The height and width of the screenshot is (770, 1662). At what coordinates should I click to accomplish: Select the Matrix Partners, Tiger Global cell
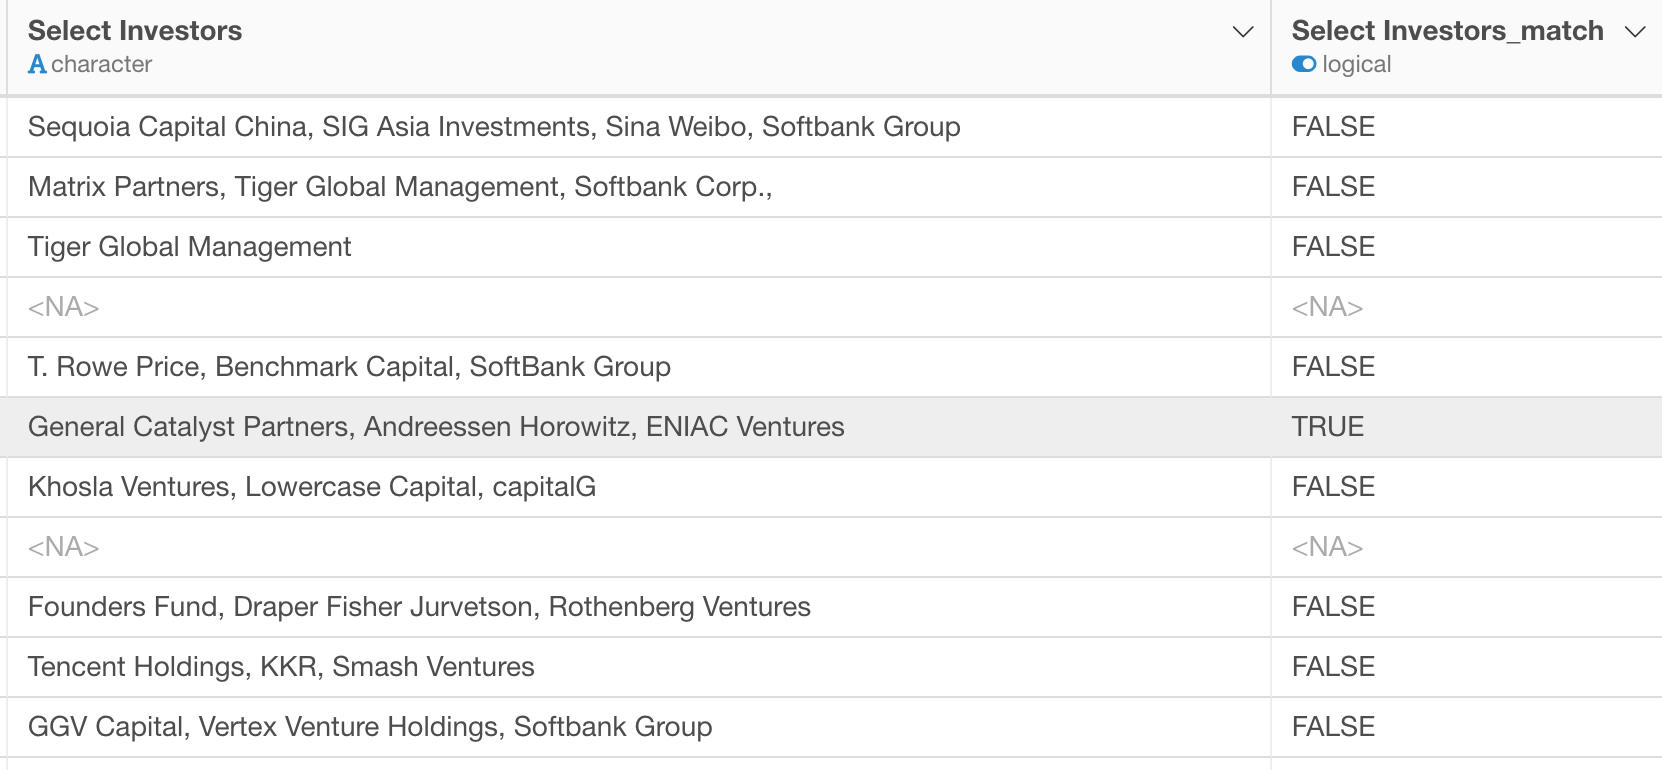(x=638, y=187)
